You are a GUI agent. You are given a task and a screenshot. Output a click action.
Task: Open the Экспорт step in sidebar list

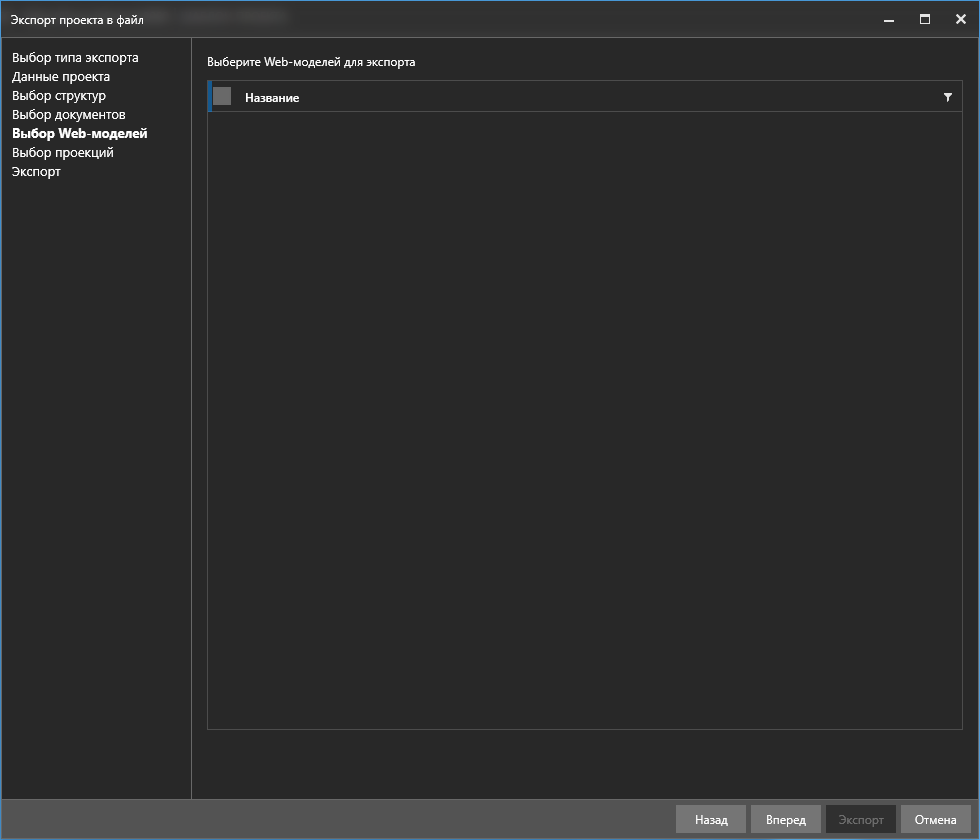click(36, 172)
